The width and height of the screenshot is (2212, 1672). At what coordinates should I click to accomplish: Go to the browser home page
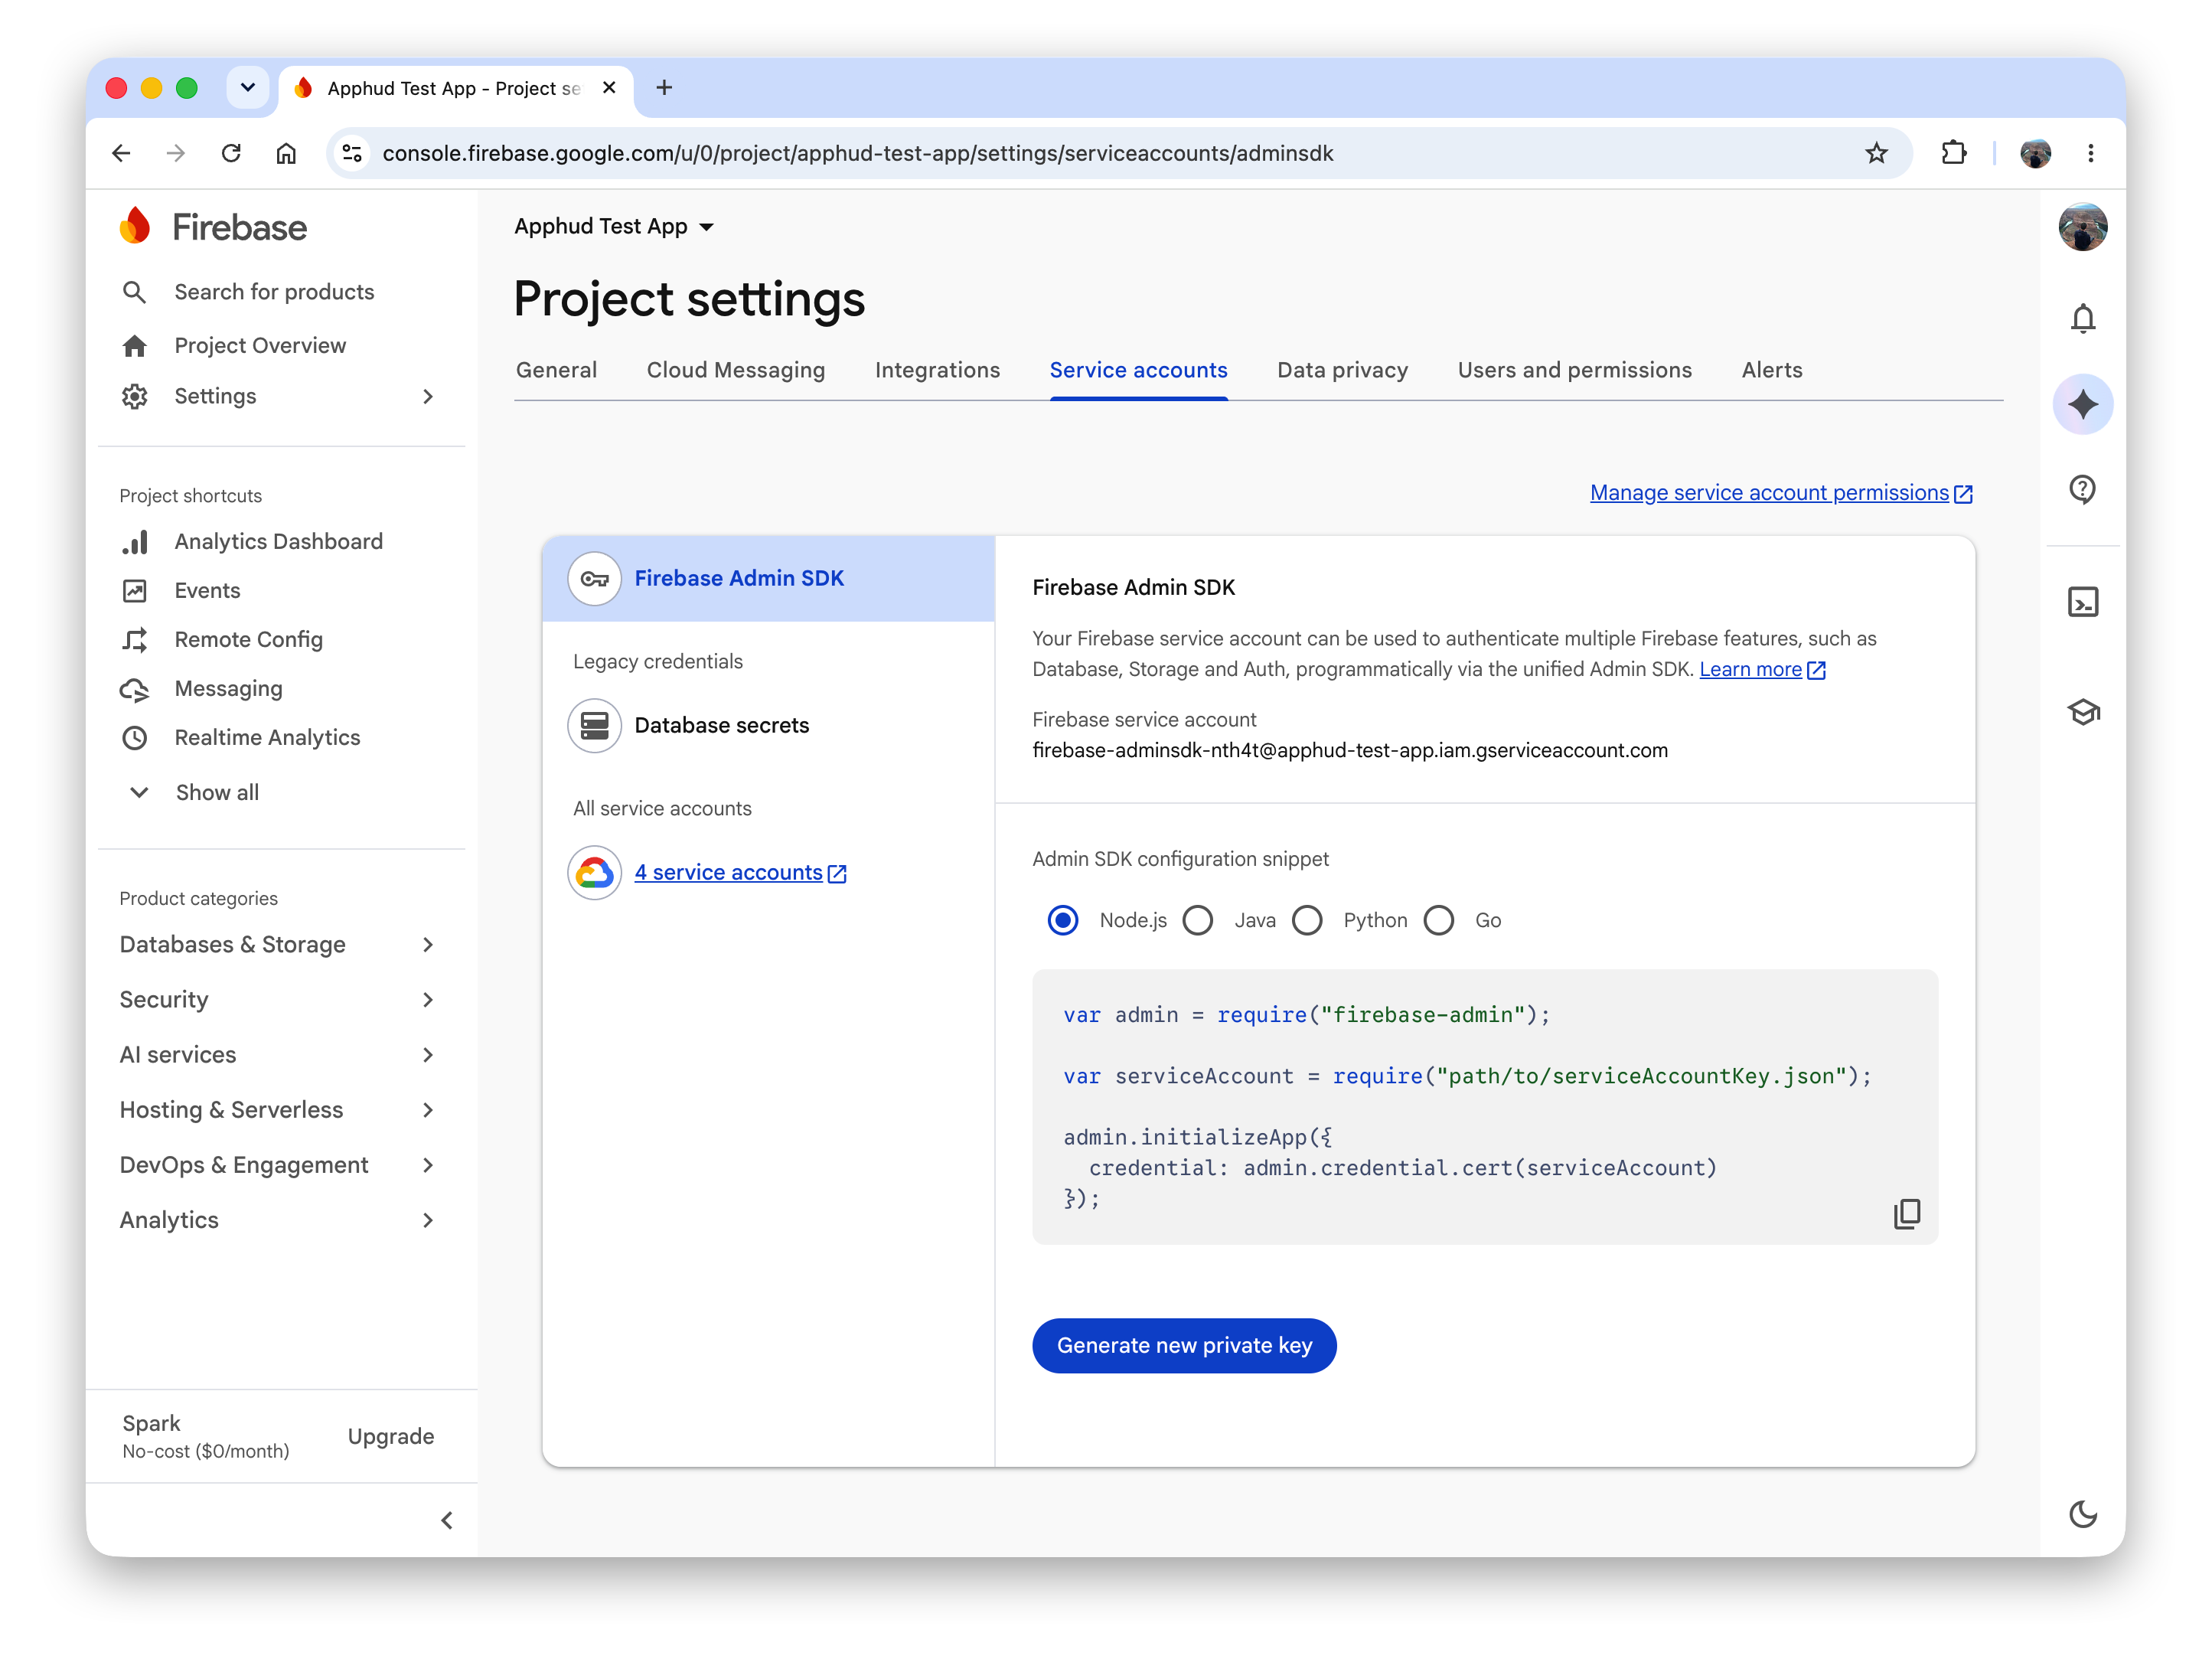286,153
